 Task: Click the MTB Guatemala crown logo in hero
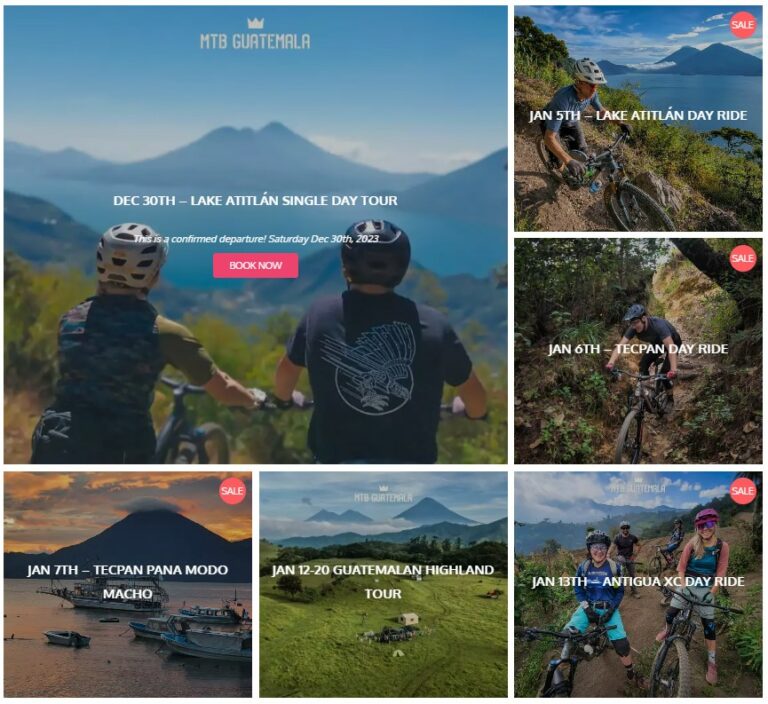pos(255,34)
